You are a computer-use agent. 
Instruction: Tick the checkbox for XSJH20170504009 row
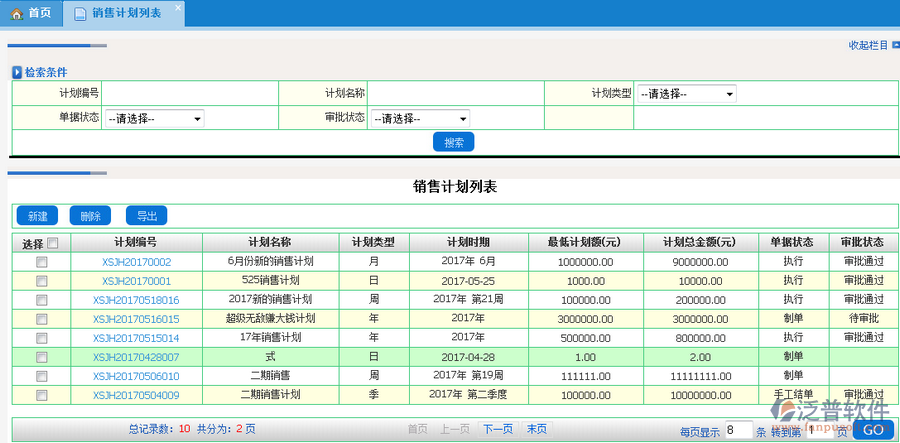[x=41, y=395]
